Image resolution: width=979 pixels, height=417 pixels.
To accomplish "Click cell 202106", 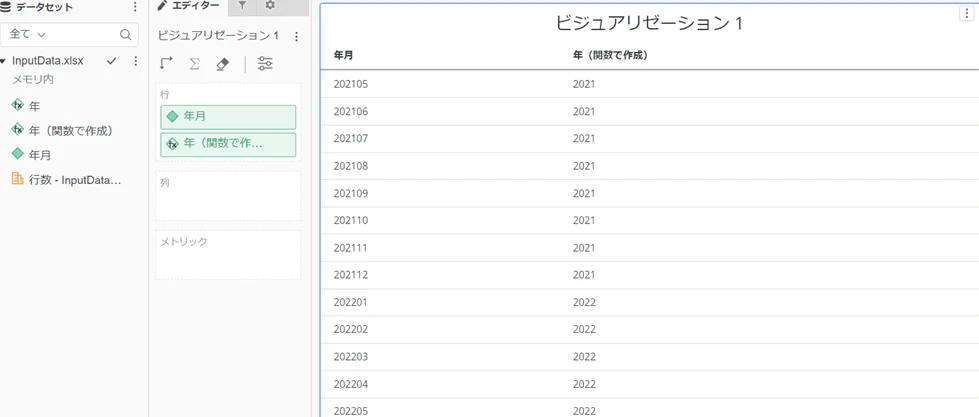I will pos(351,112).
